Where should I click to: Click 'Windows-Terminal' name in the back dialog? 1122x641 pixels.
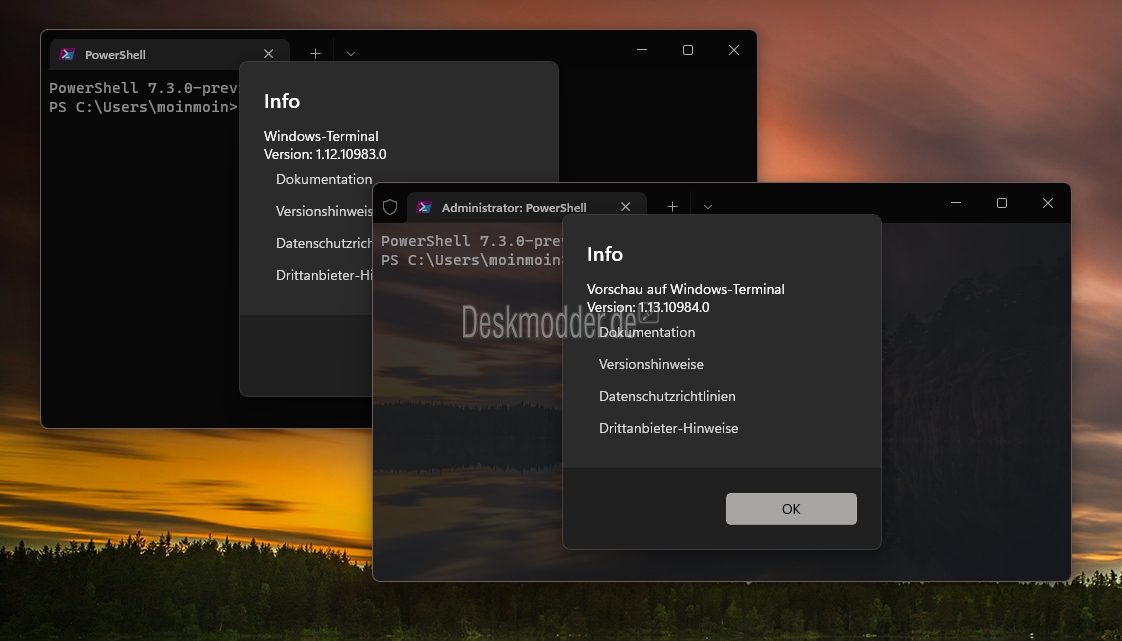pos(321,136)
